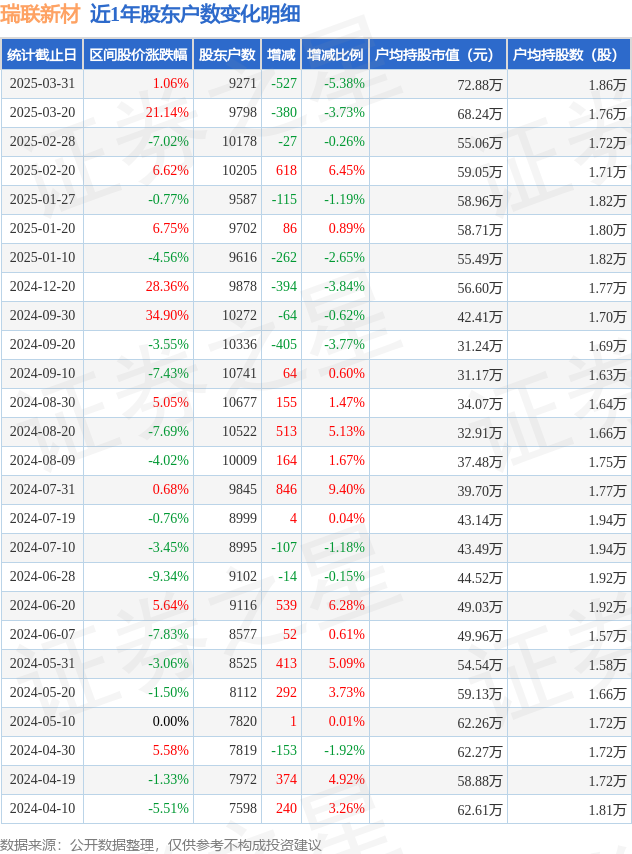Select the 0.00% price change cell
This screenshot has height=854, width=632.
[x=170, y=722]
